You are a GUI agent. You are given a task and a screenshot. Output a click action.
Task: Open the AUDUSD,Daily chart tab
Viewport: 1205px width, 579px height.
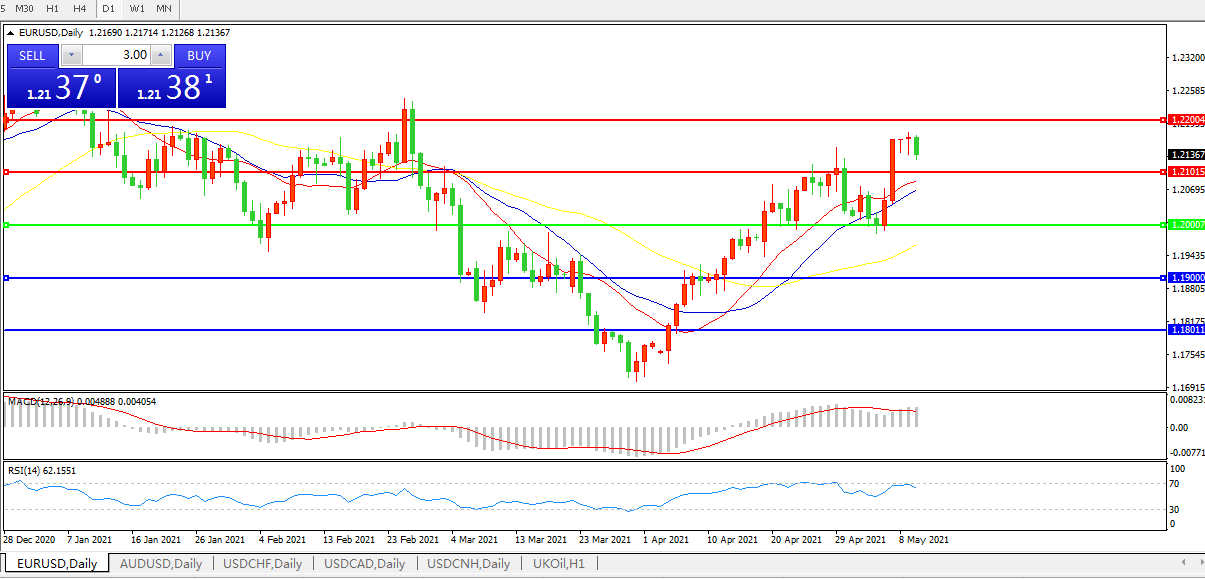(160, 563)
